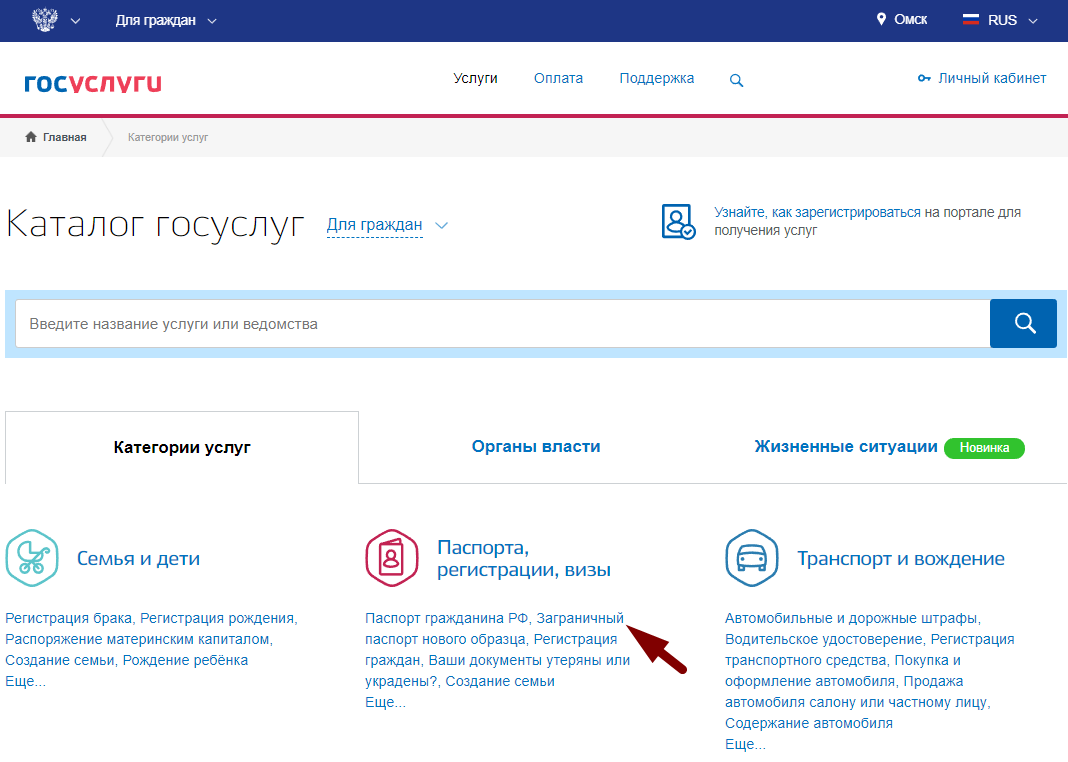Expand the top bar 'Для граждан' dropdown

point(165,20)
